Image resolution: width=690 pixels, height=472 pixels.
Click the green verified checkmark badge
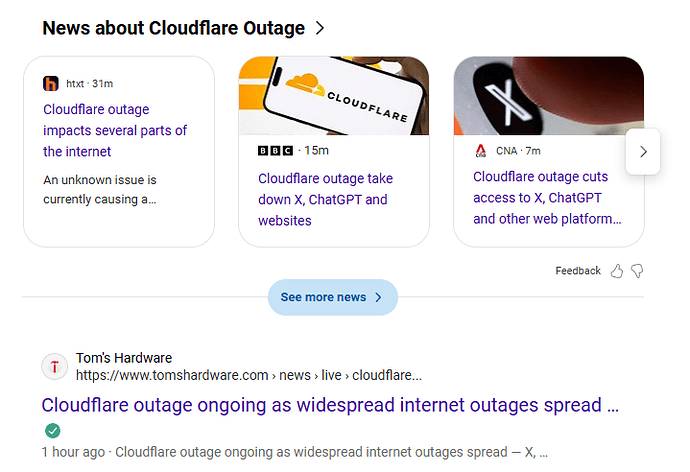[52, 431]
